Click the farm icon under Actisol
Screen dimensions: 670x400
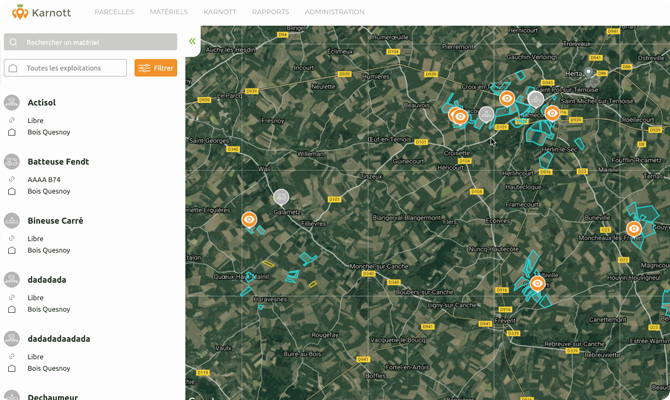12,132
